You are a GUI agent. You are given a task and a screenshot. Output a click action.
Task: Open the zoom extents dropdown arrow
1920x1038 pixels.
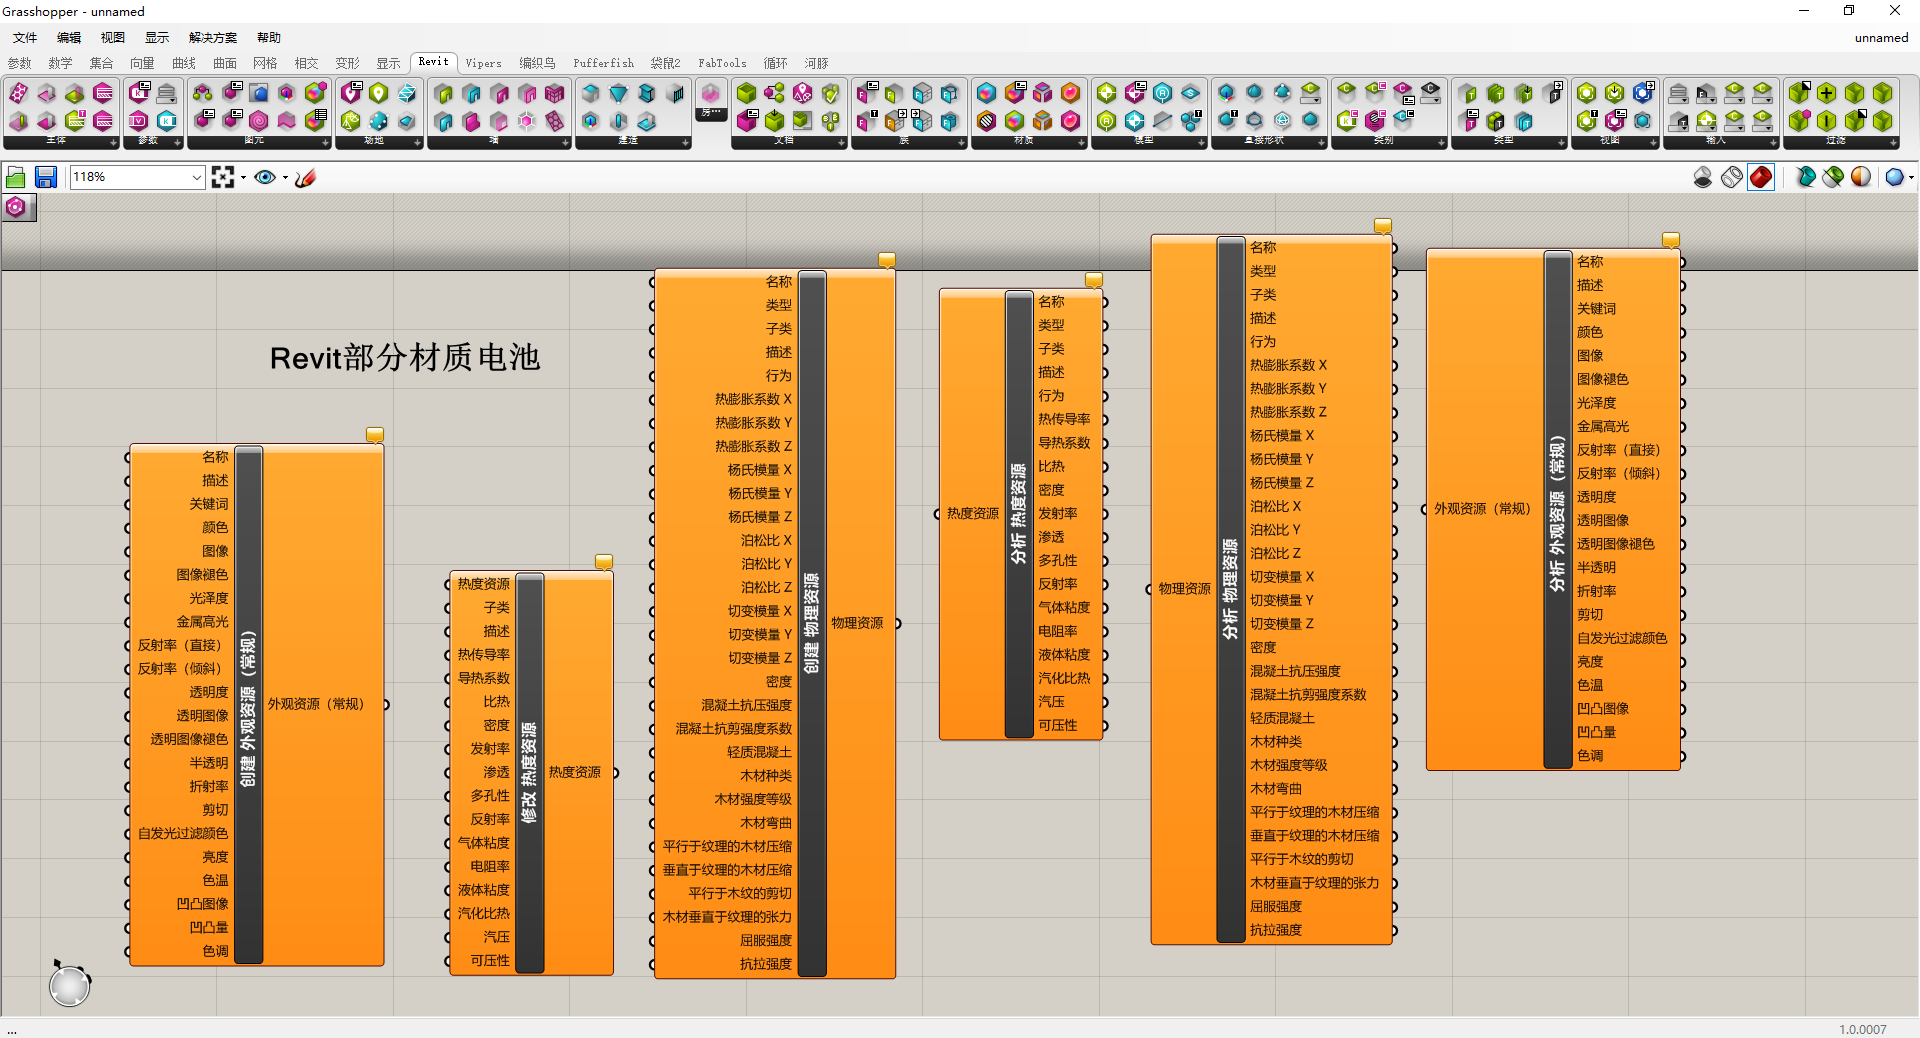point(243,178)
